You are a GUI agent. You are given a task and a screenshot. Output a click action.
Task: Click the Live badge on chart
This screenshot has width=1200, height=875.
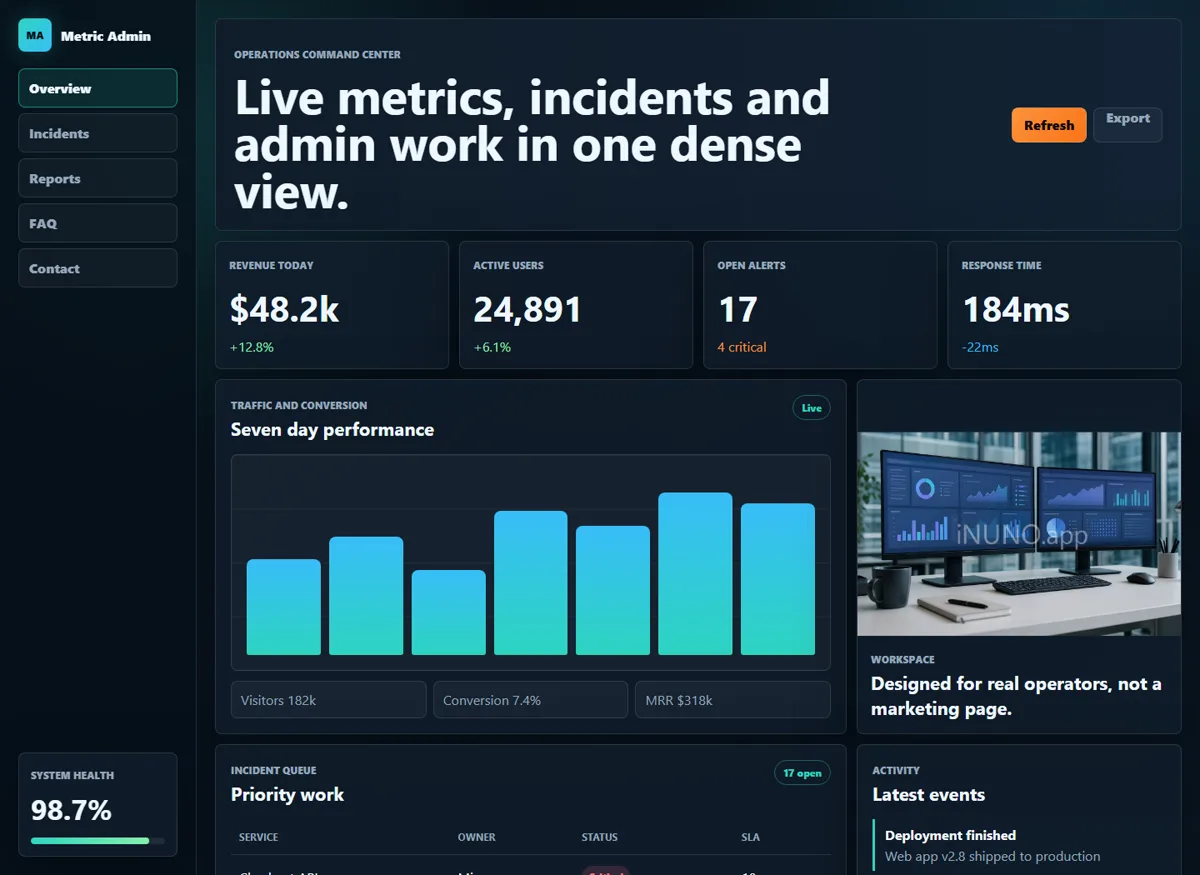pyautogui.click(x=811, y=408)
